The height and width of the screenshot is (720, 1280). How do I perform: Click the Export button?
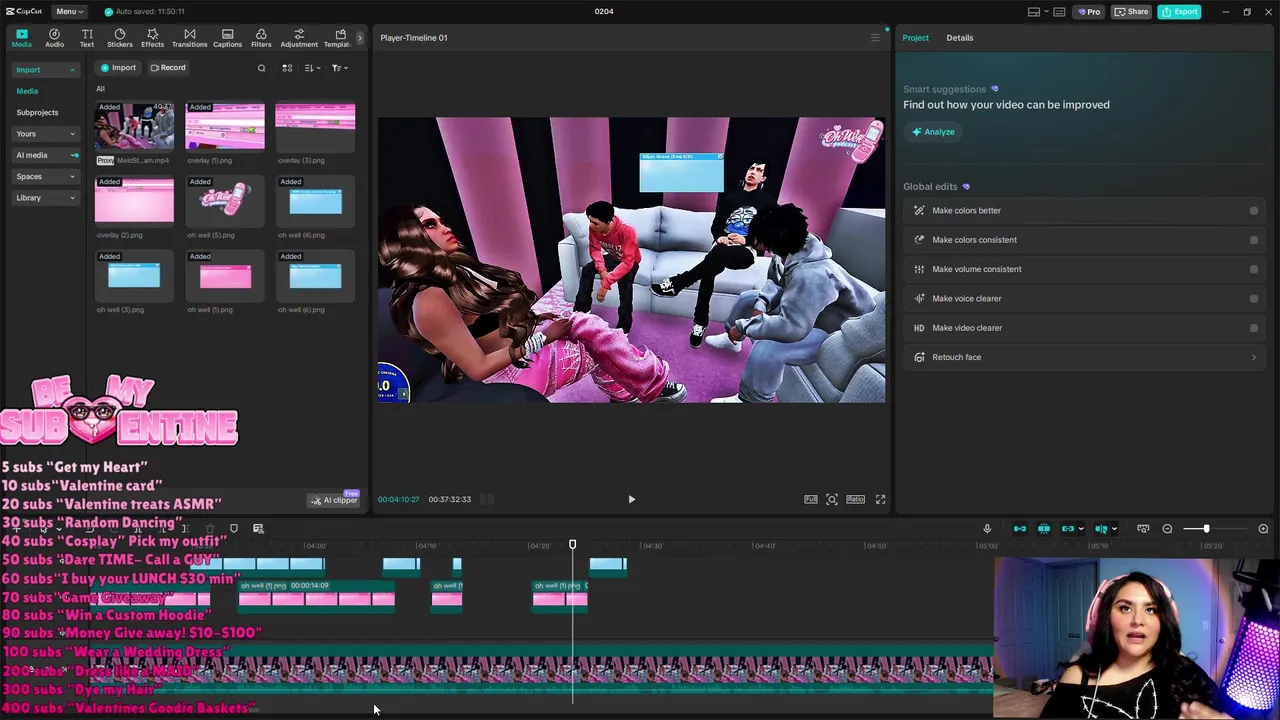(1180, 11)
